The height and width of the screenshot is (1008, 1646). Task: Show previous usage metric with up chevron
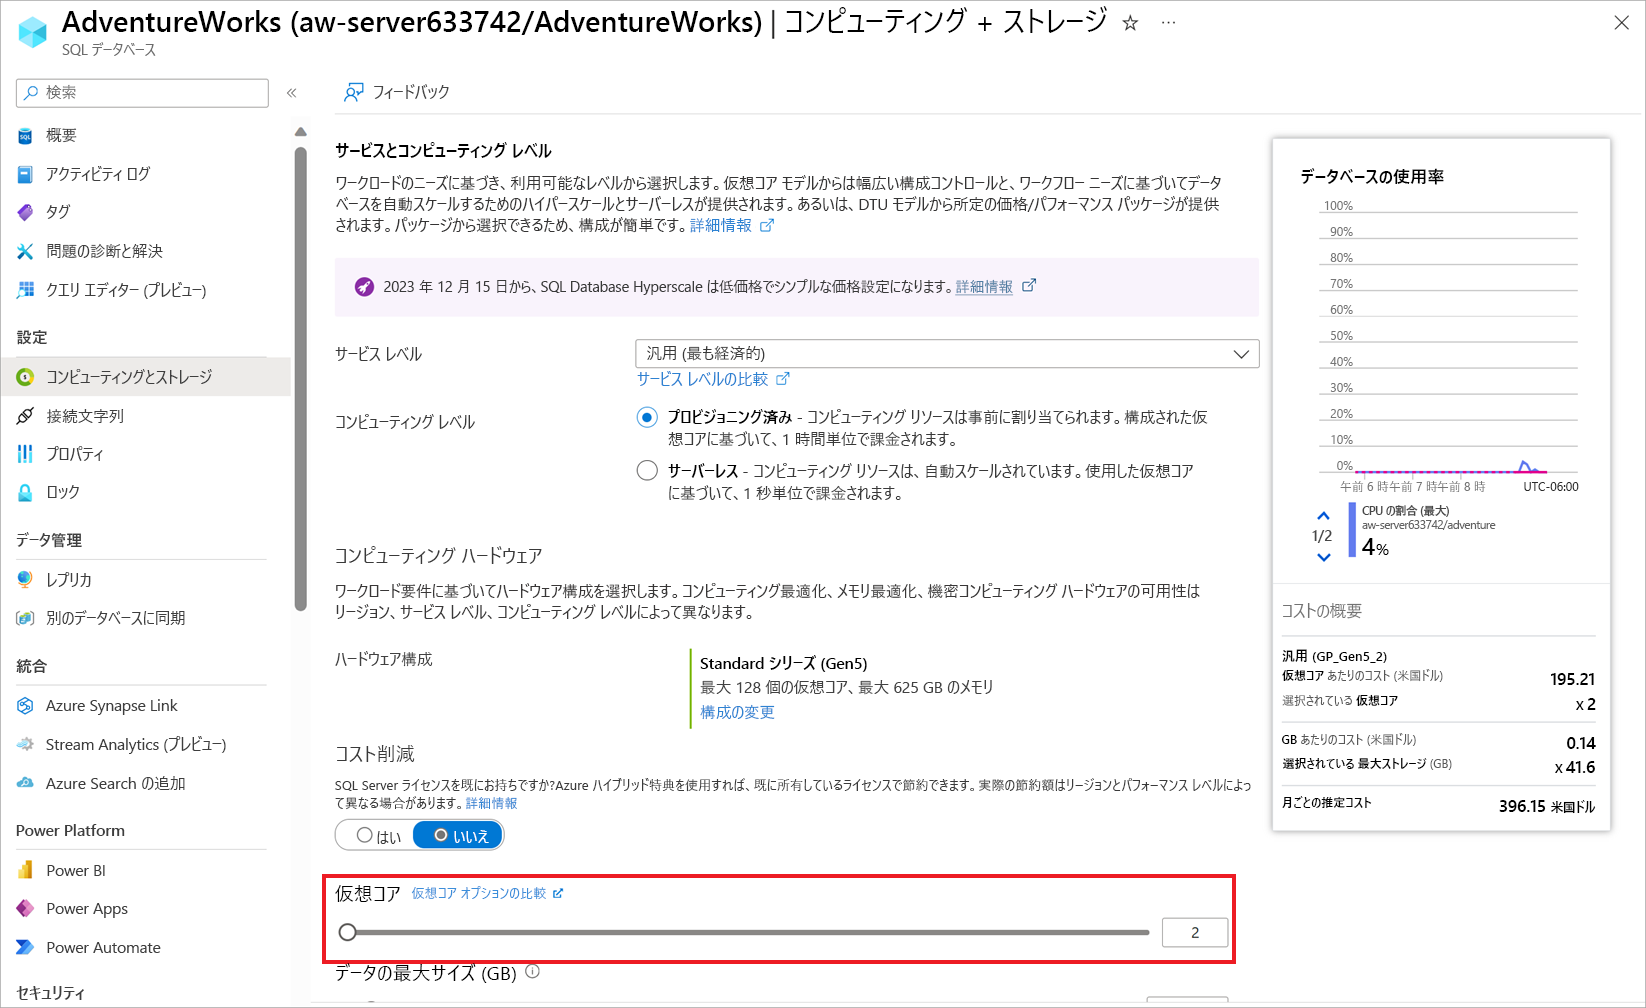coord(1323,516)
